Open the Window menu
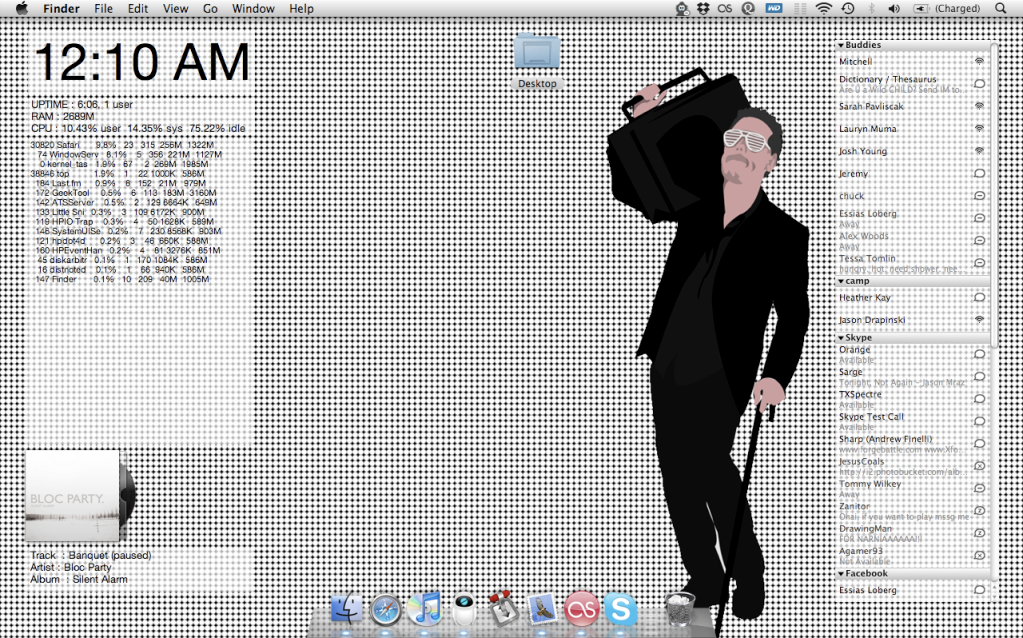The height and width of the screenshot is (638, 1023). pos(253,8)
